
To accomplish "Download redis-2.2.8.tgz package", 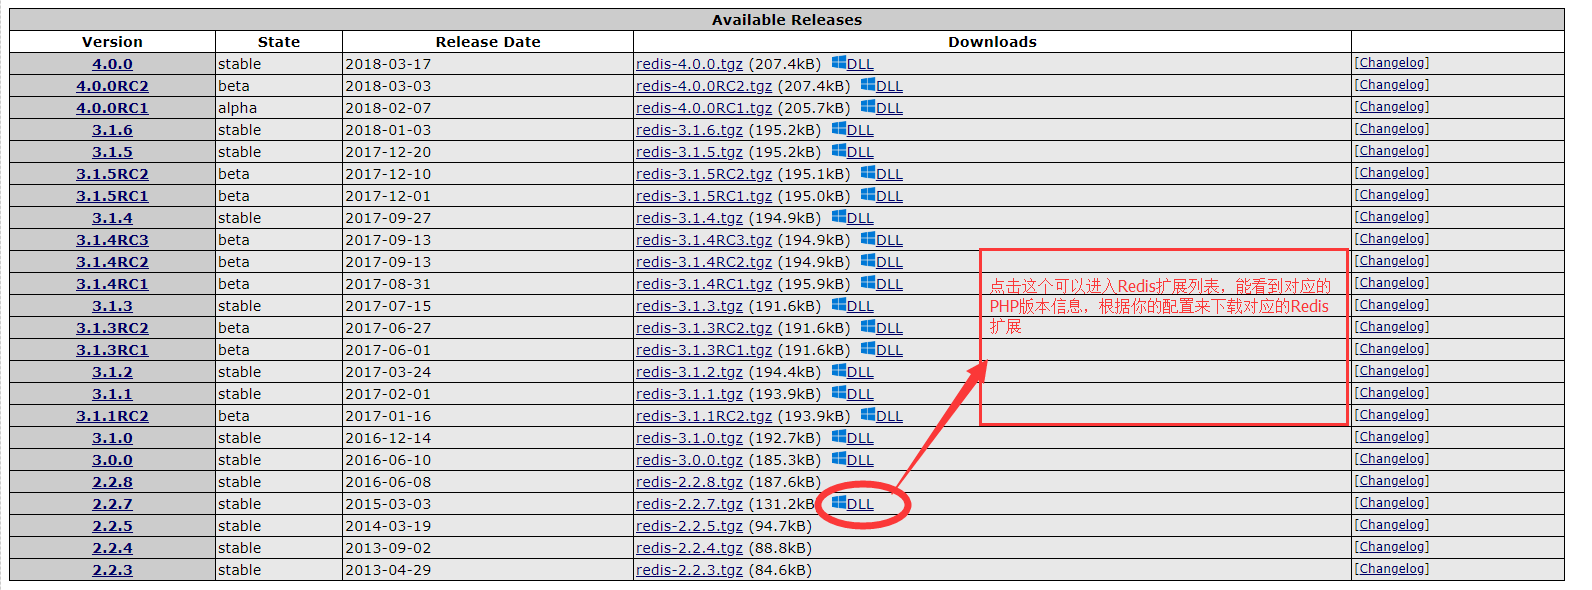I will coord(689,482).
